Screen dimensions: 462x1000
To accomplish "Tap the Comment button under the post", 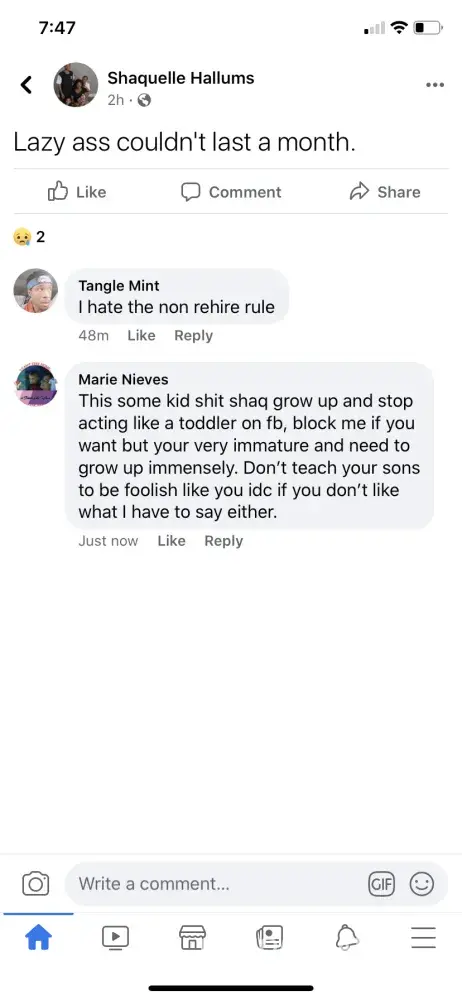I will click(231, 191).
